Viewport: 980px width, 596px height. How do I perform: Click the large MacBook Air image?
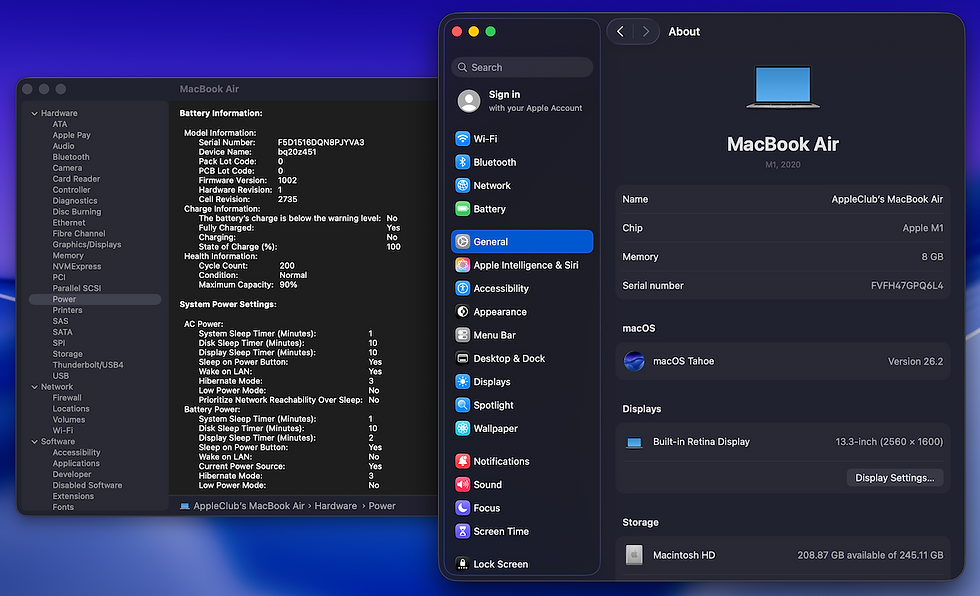click(x=782, y=87)
